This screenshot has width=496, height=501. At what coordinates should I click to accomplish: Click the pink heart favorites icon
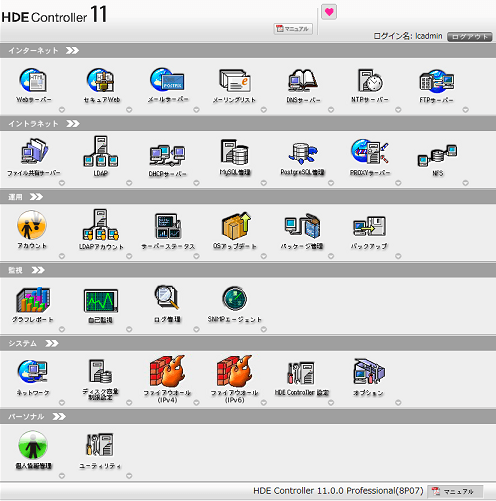329,12
